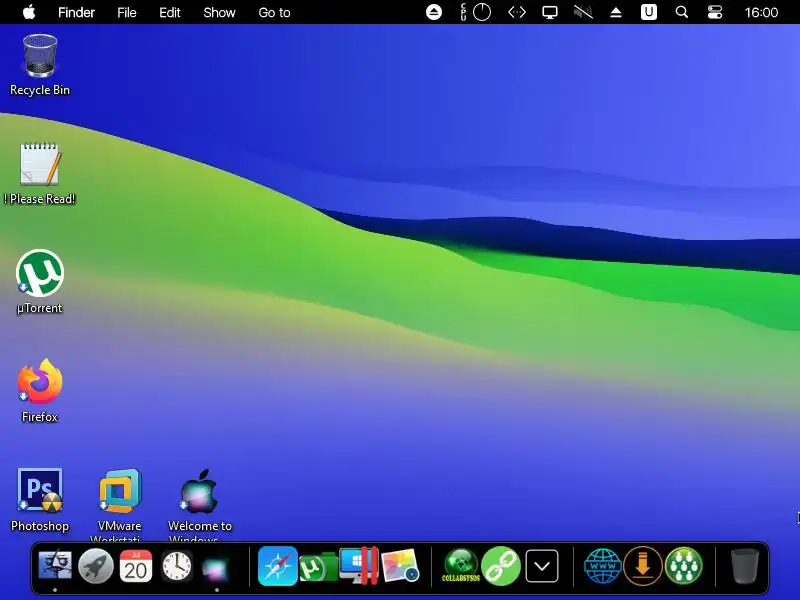The image size is (800, 600).
Task: Open Launchpad rocket in dock
Action: pyautogui.click(x=95, y=566)
